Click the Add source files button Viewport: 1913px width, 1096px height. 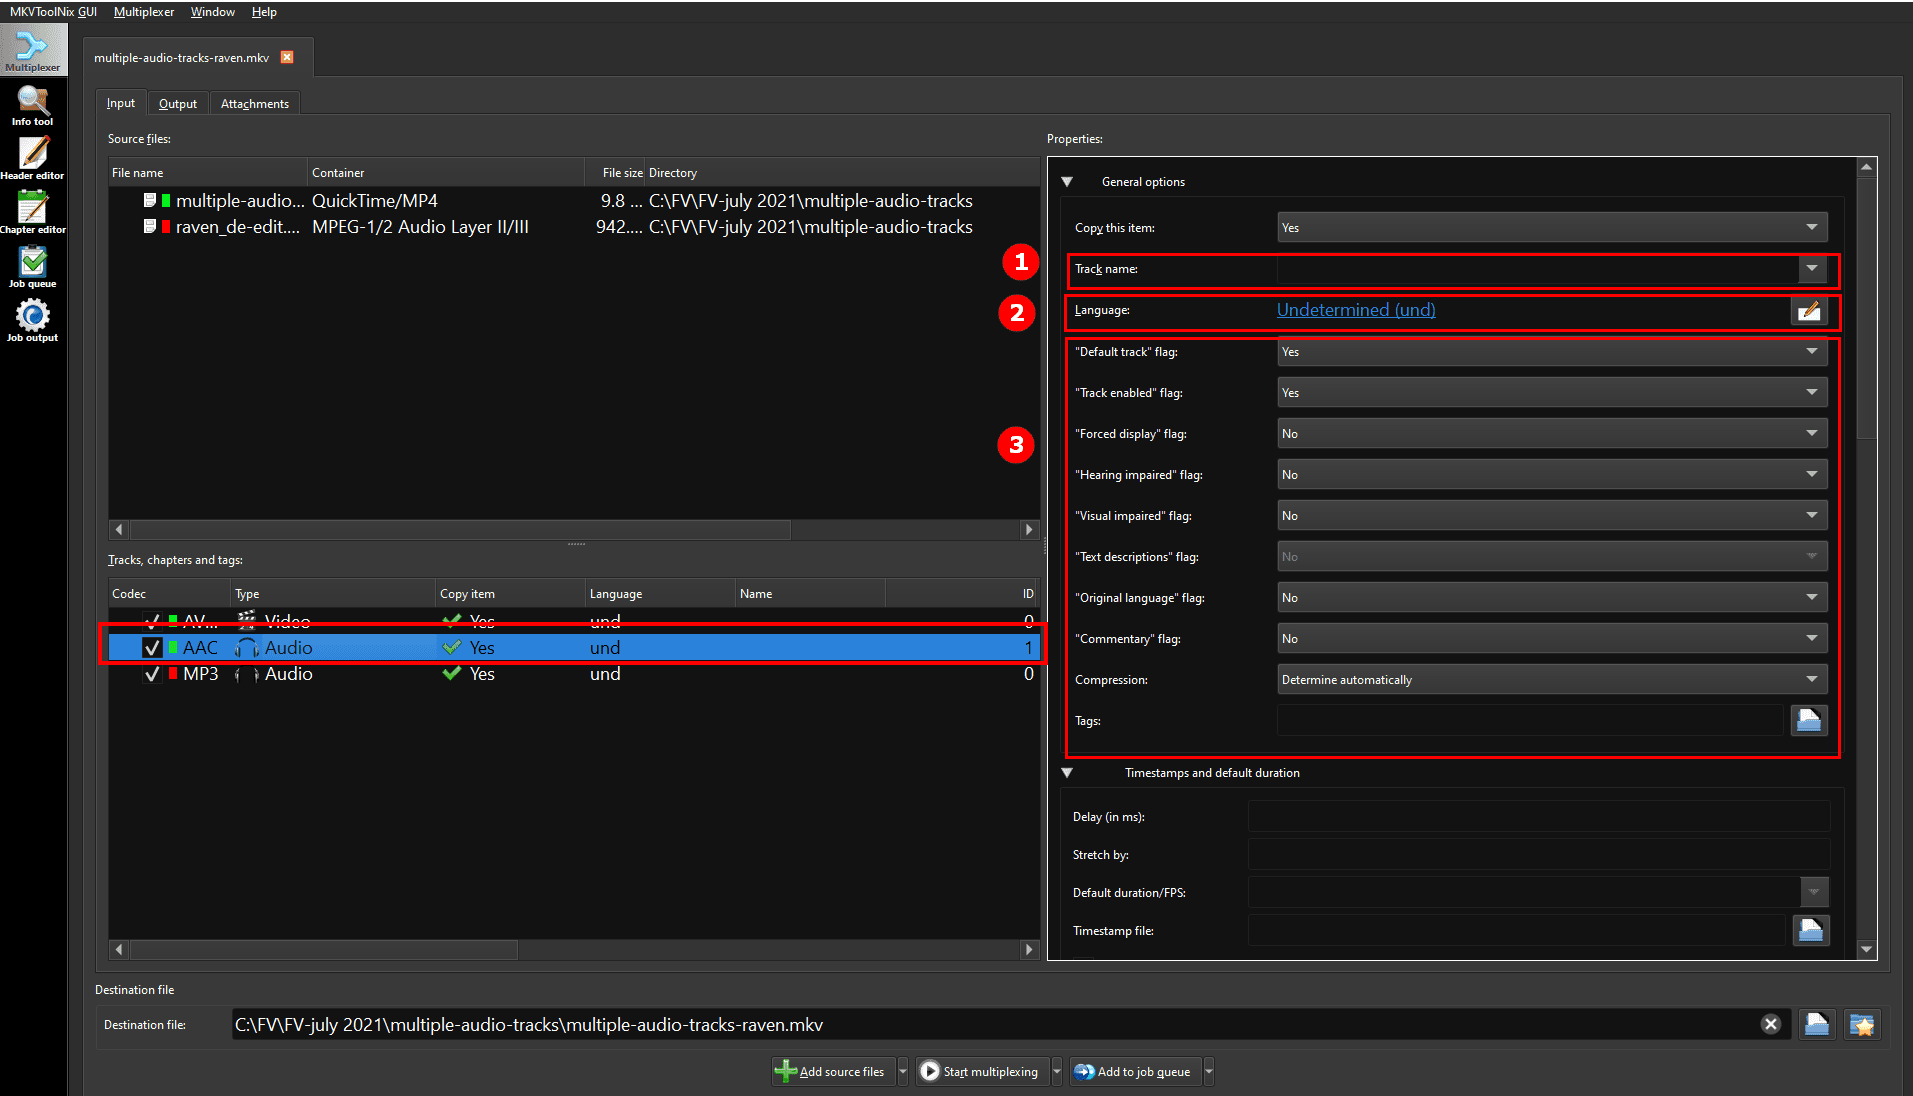coord(833,1071)
